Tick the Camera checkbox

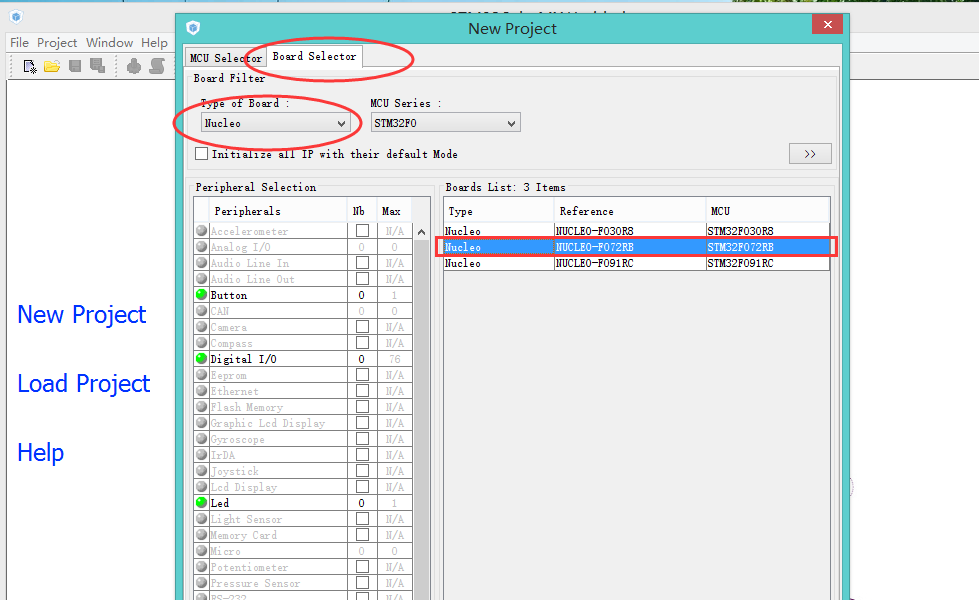(362, 327)
